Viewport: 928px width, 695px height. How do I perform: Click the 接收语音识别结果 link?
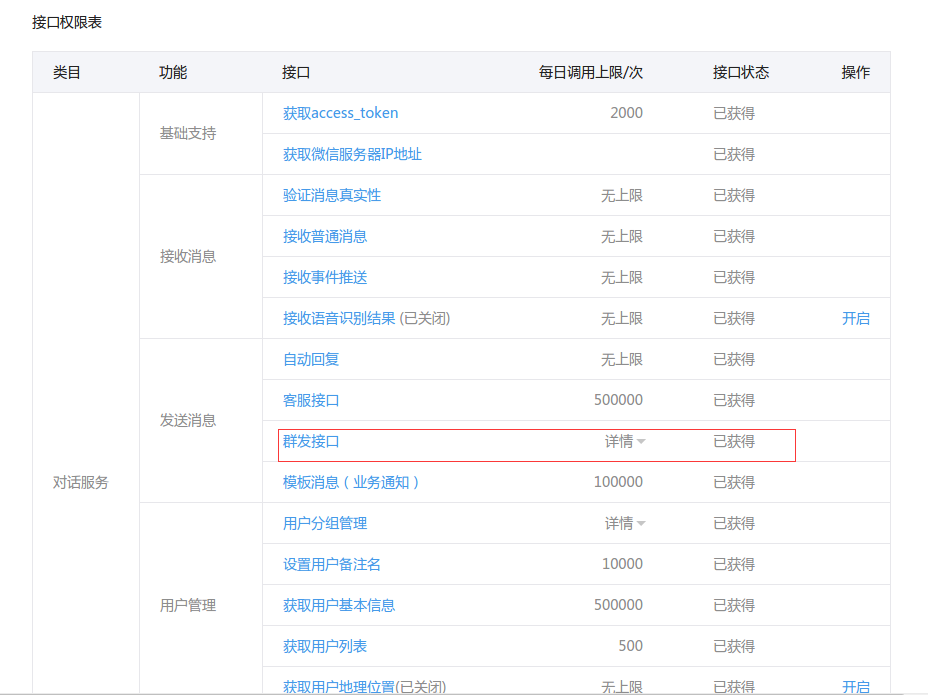[x=339, y=318]
